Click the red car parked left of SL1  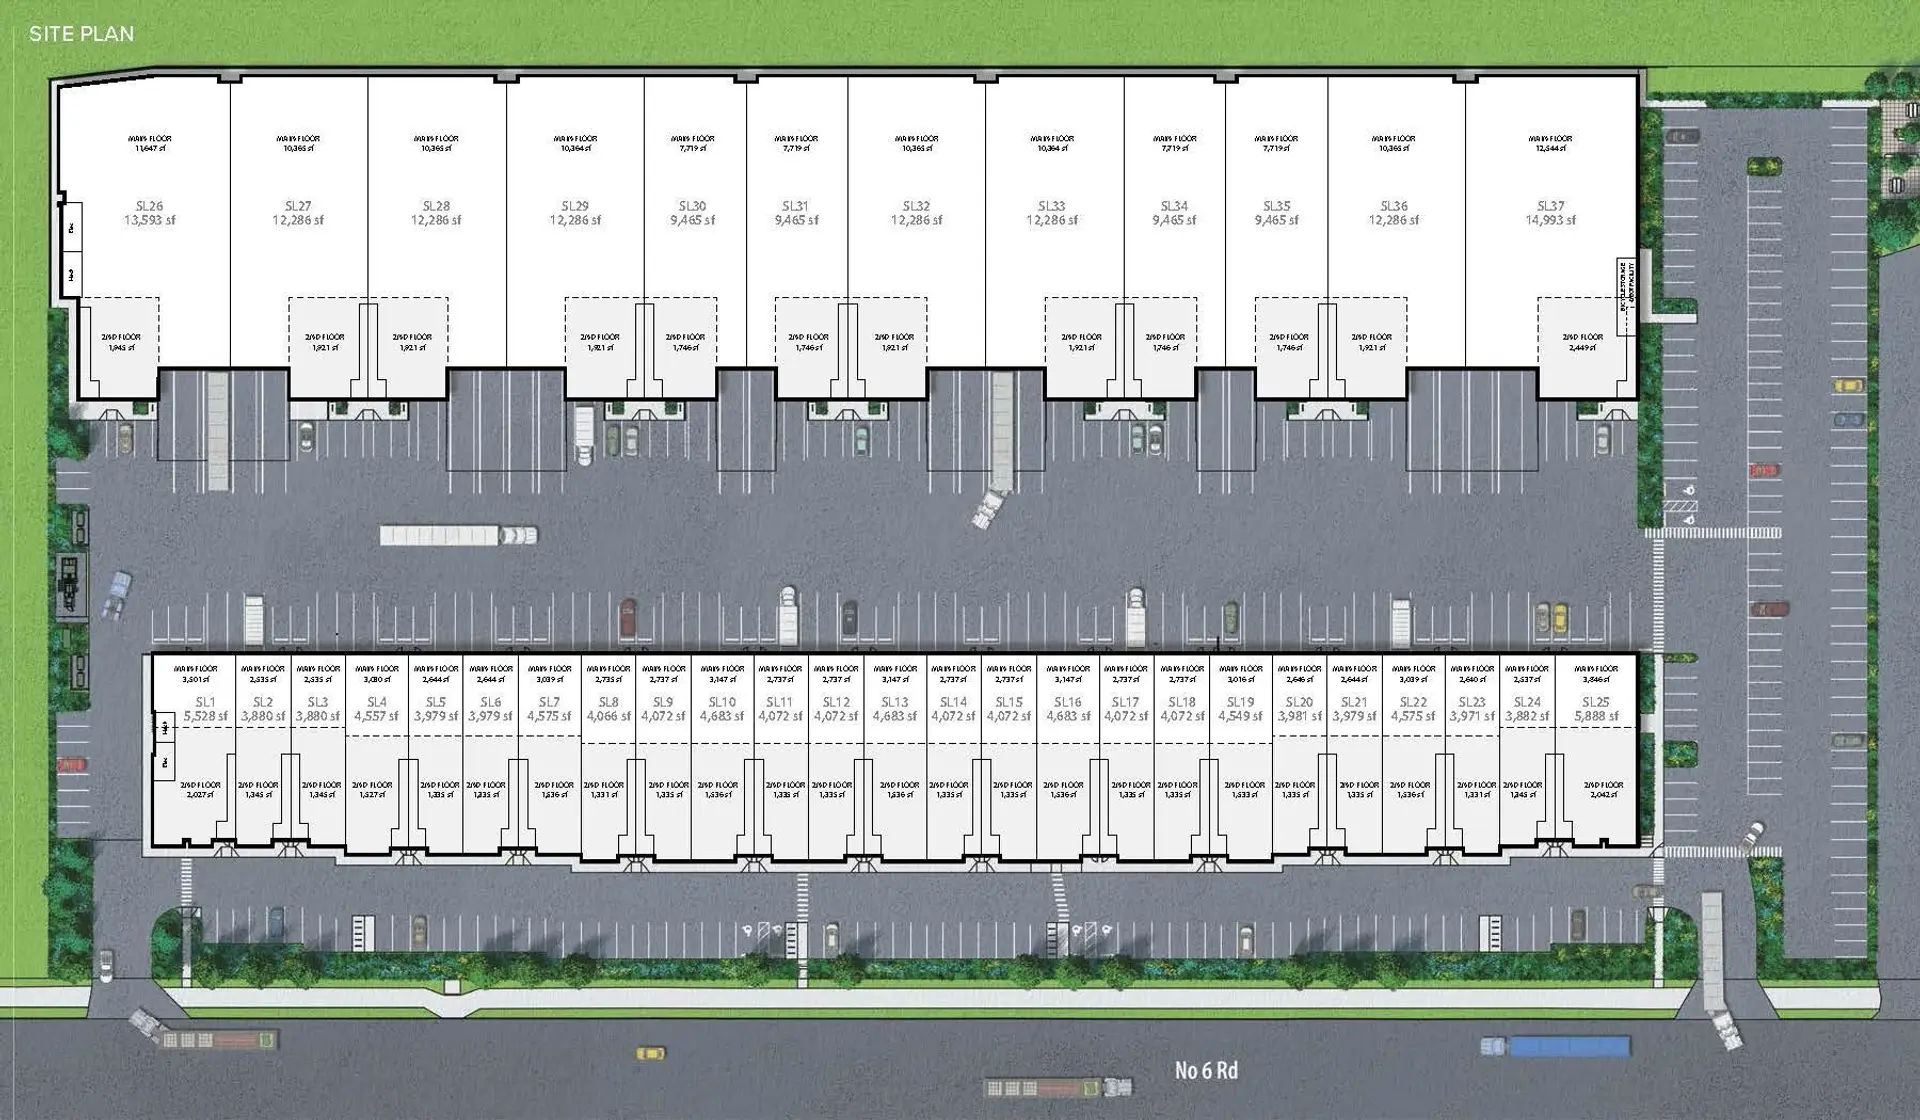(x=72, y=765)
